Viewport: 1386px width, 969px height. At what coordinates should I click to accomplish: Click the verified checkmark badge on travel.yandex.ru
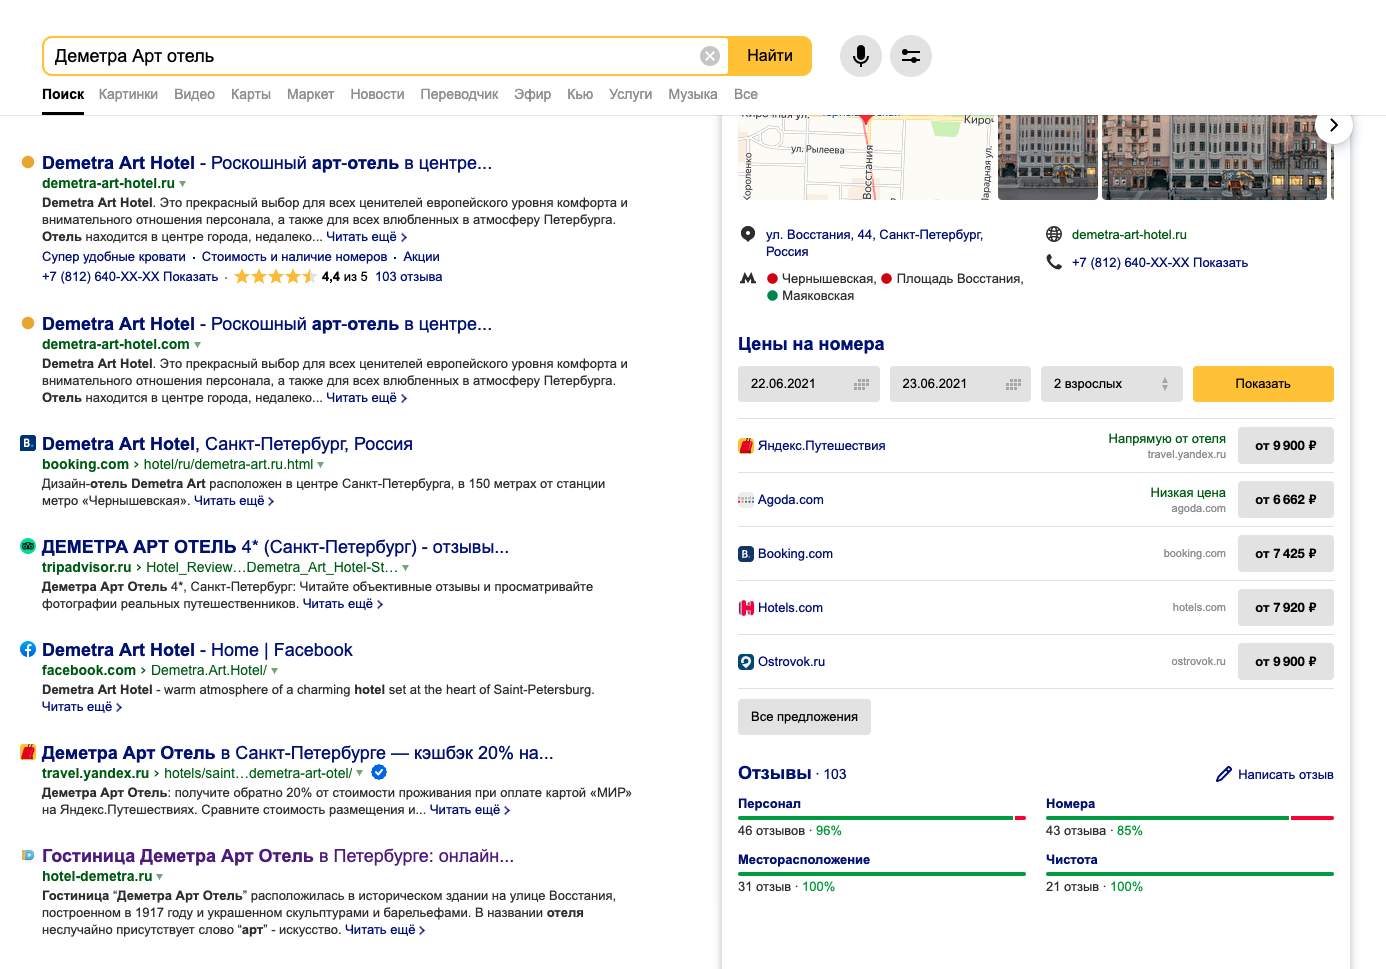[x=379, y=772]
